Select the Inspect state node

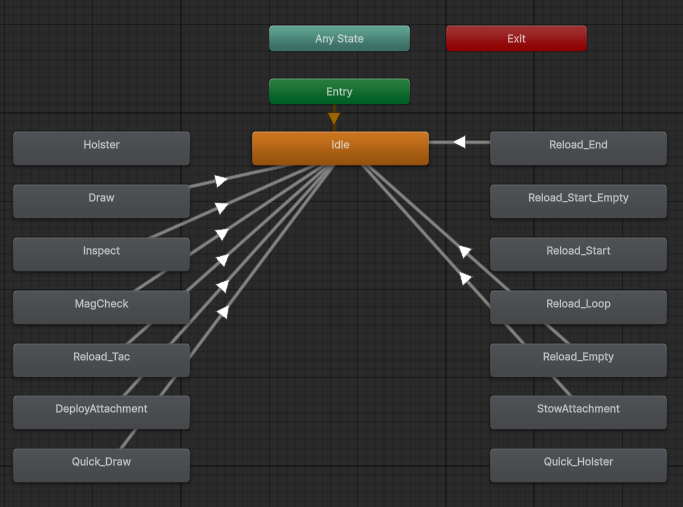[x=101, y=254]
